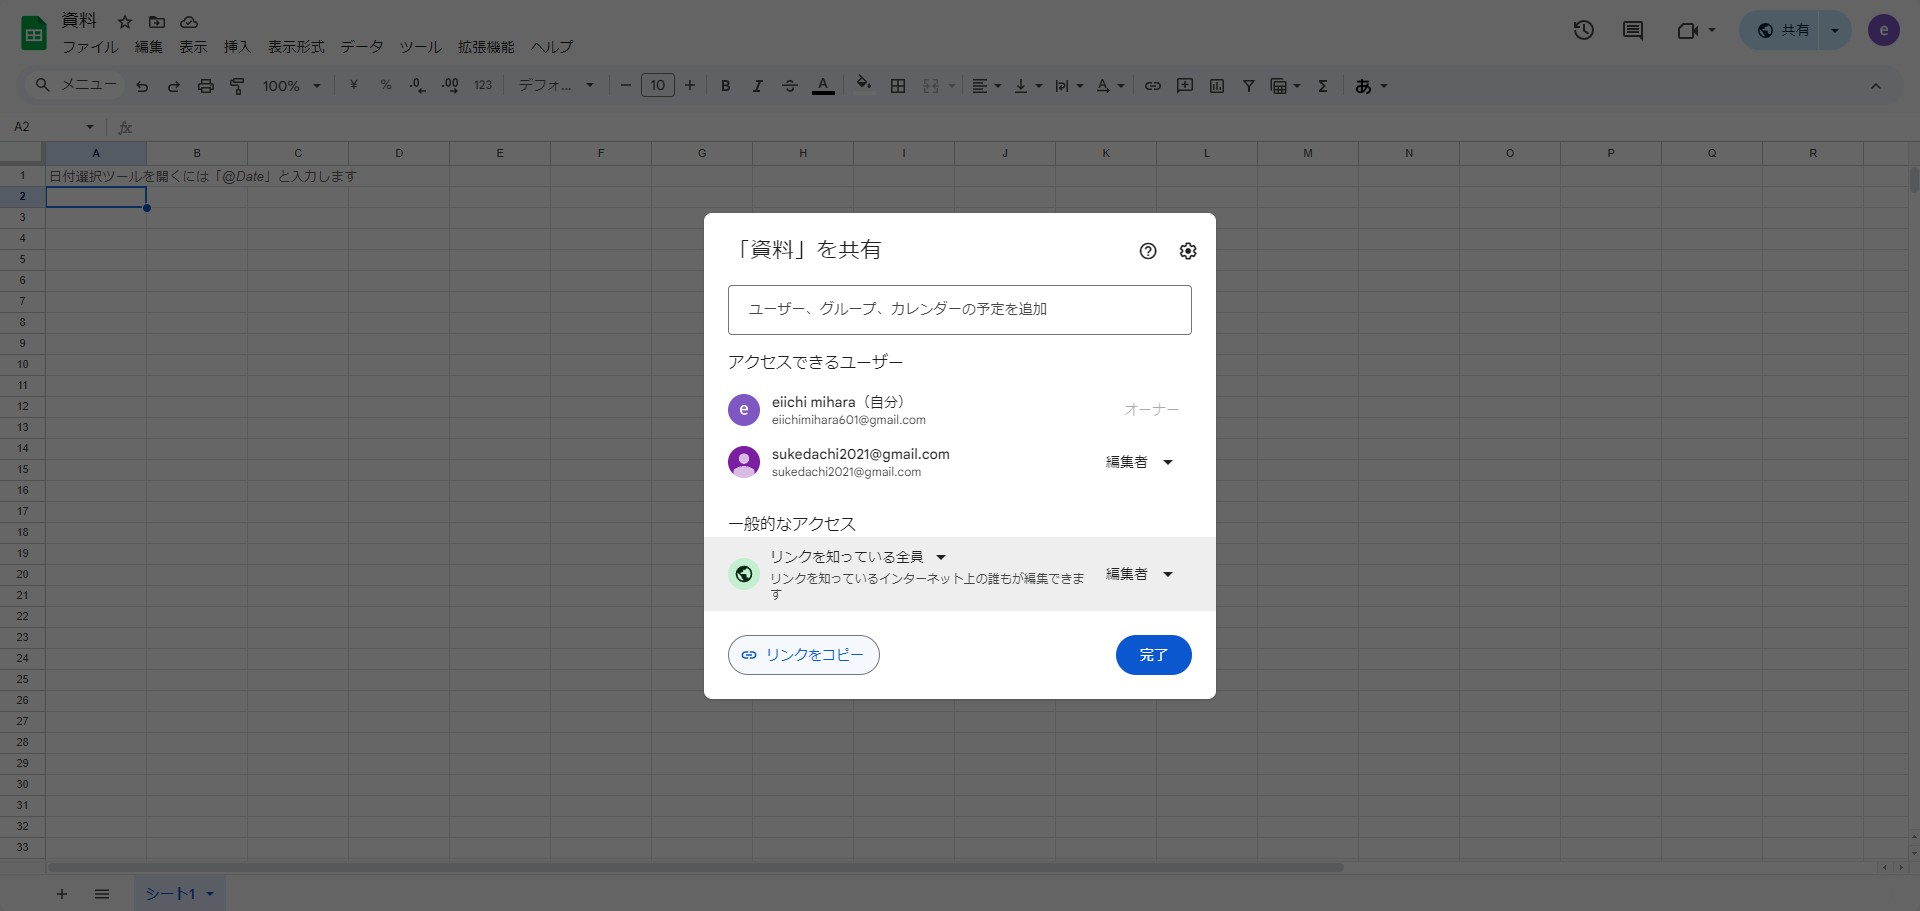
Task: Start a Meet call camera icon
Action: (x=1688, y=30)
